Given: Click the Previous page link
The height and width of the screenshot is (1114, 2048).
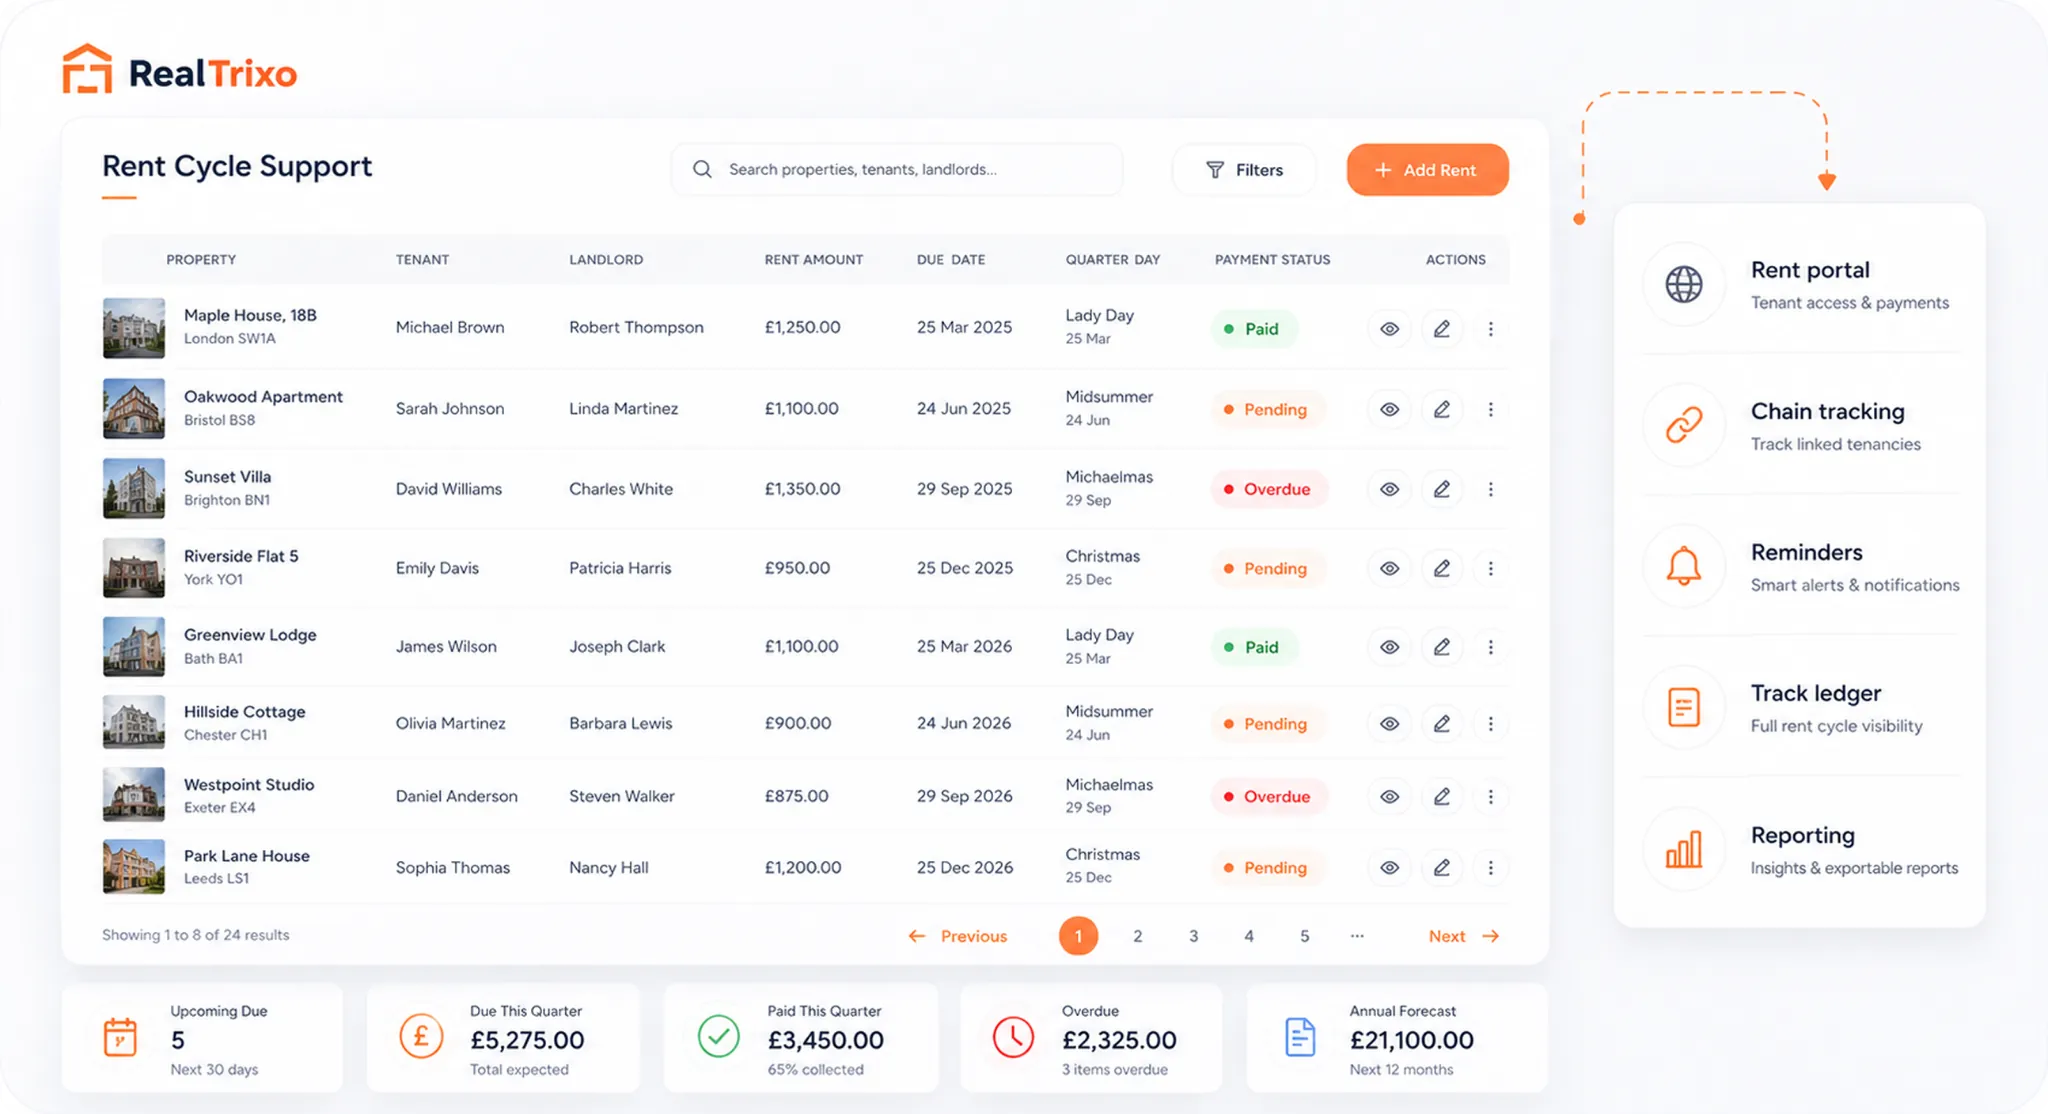Looking at the screenshot, I should point(957,936).
